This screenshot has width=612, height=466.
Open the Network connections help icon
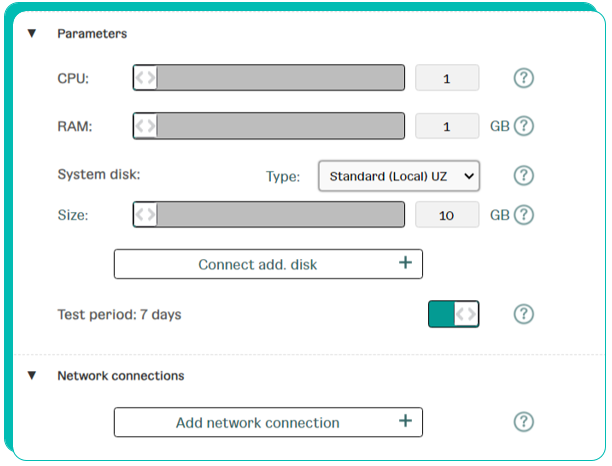(523, 422)
